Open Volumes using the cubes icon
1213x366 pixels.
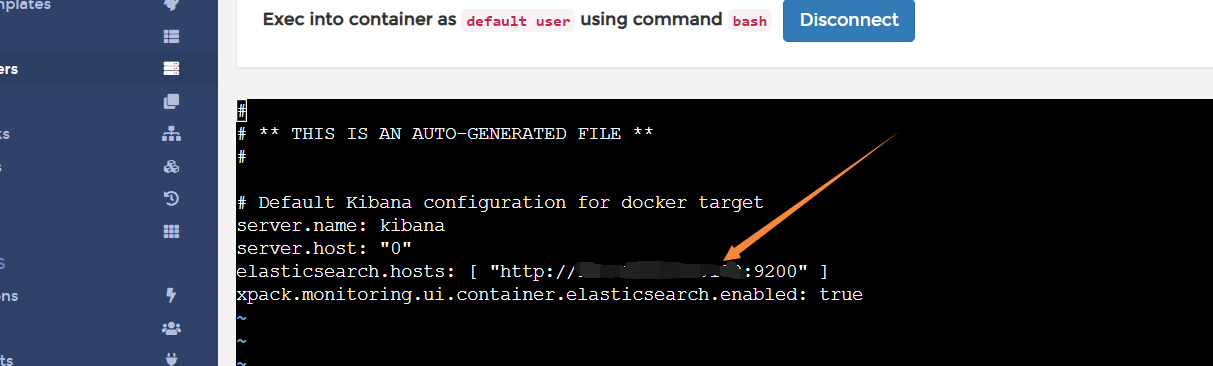[x=171, y=166]
